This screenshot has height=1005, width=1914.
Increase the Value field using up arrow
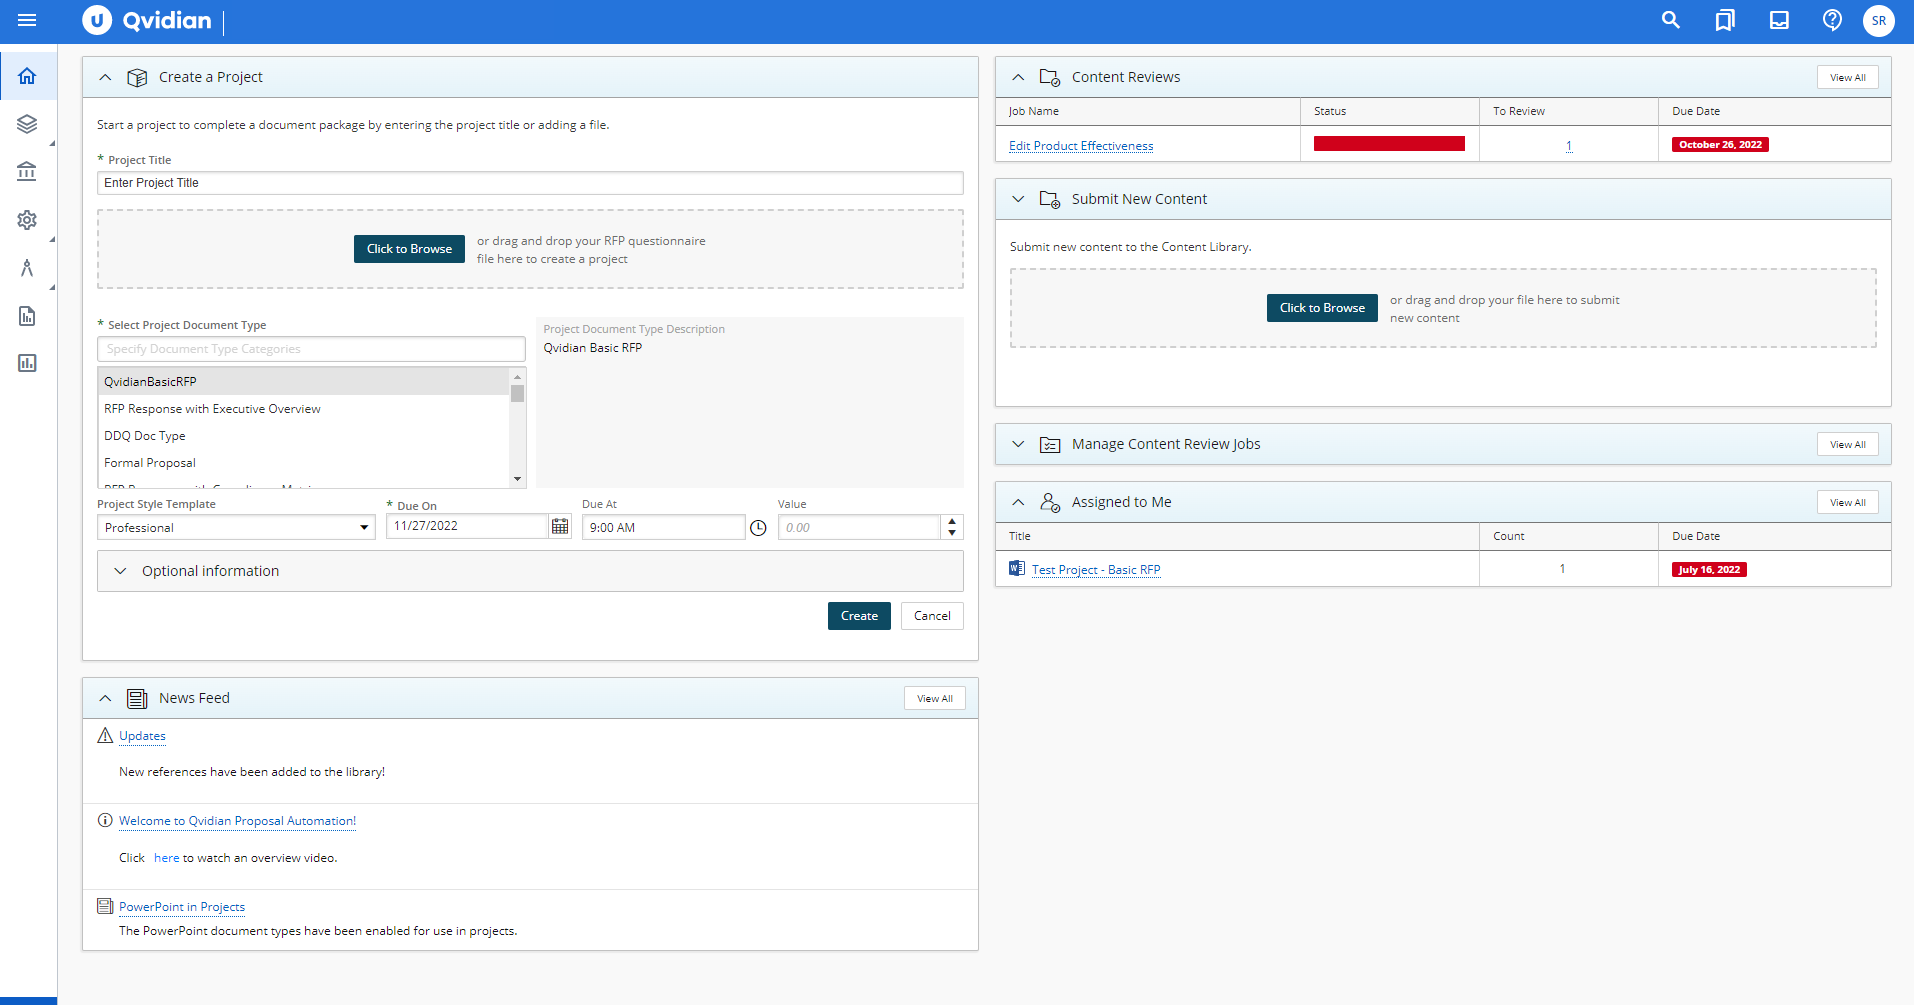point(952,521)
